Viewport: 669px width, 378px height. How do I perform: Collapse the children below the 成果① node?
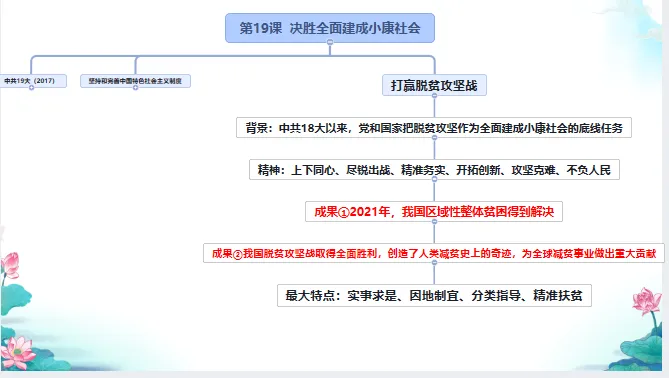434,222
